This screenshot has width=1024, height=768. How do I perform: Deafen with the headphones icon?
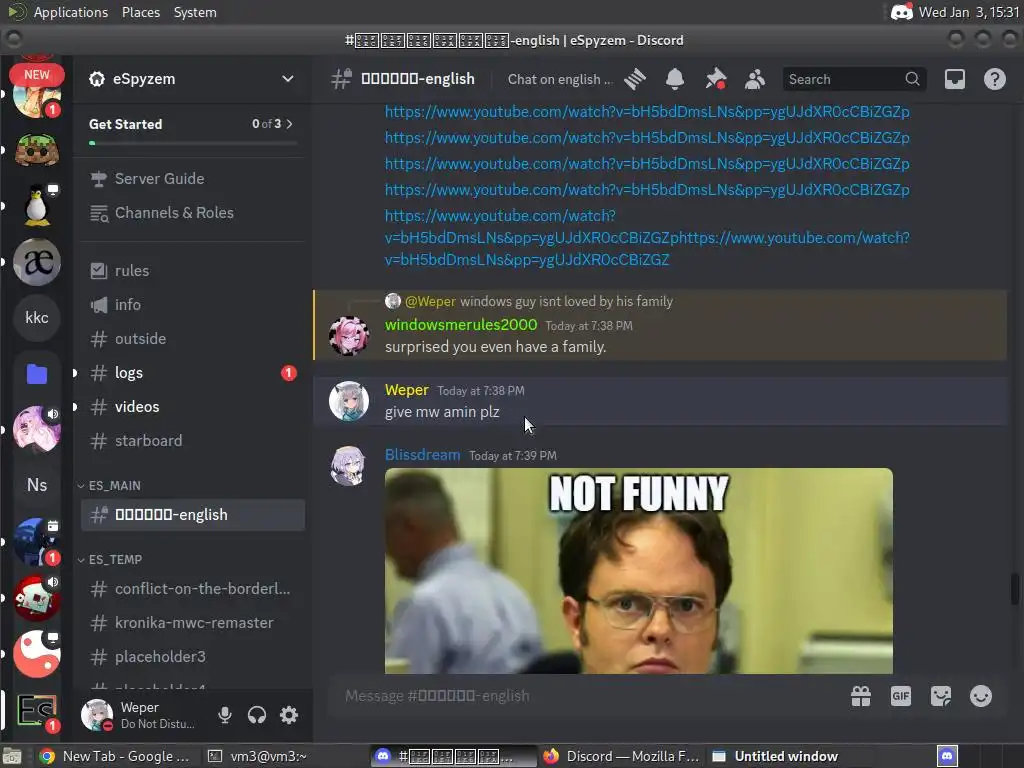[x=257, y=715]
